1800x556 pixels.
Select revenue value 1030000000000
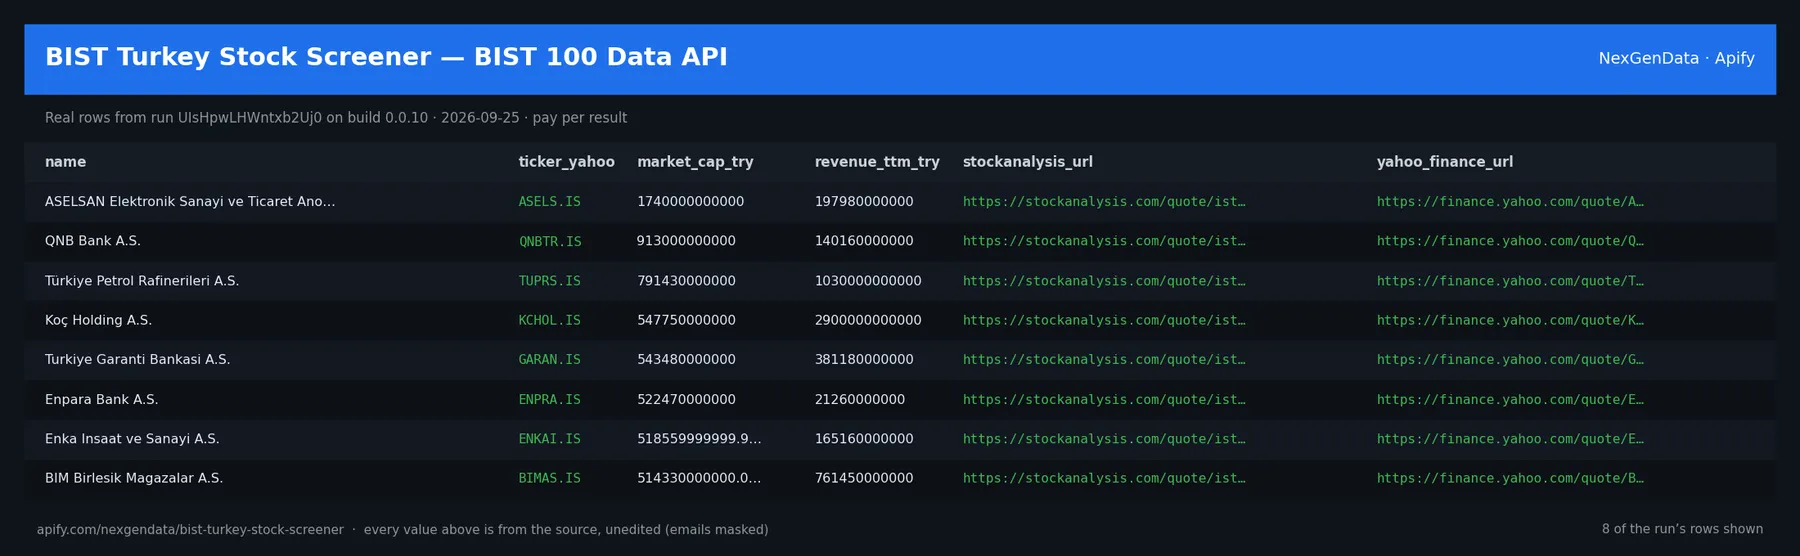click(868, 281)
